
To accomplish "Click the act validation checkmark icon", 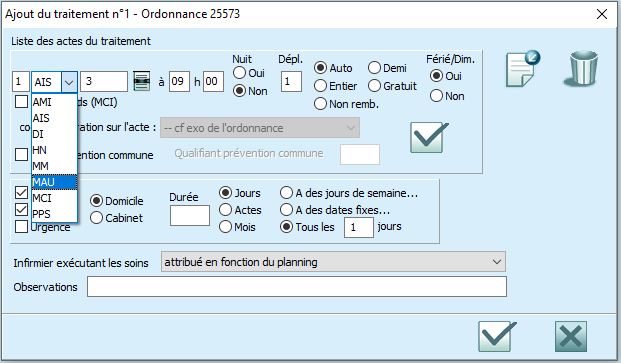I will 429,137.
